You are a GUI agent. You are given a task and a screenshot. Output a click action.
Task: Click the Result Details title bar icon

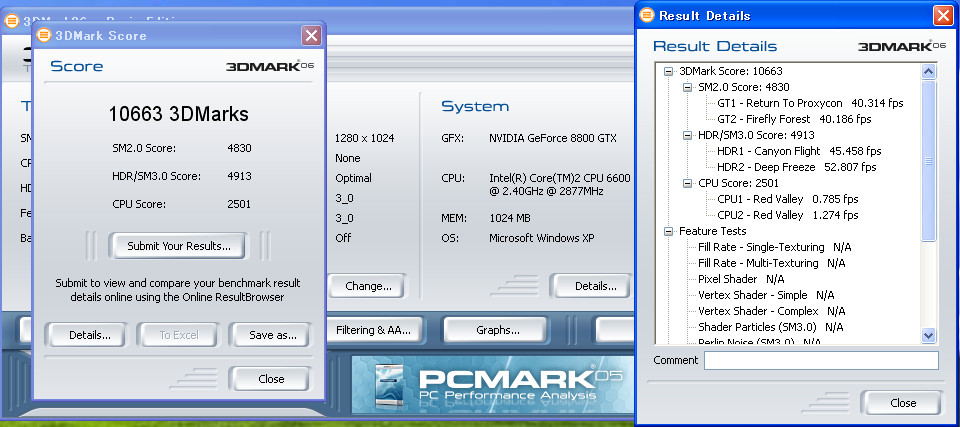click(x=647, y=15)
